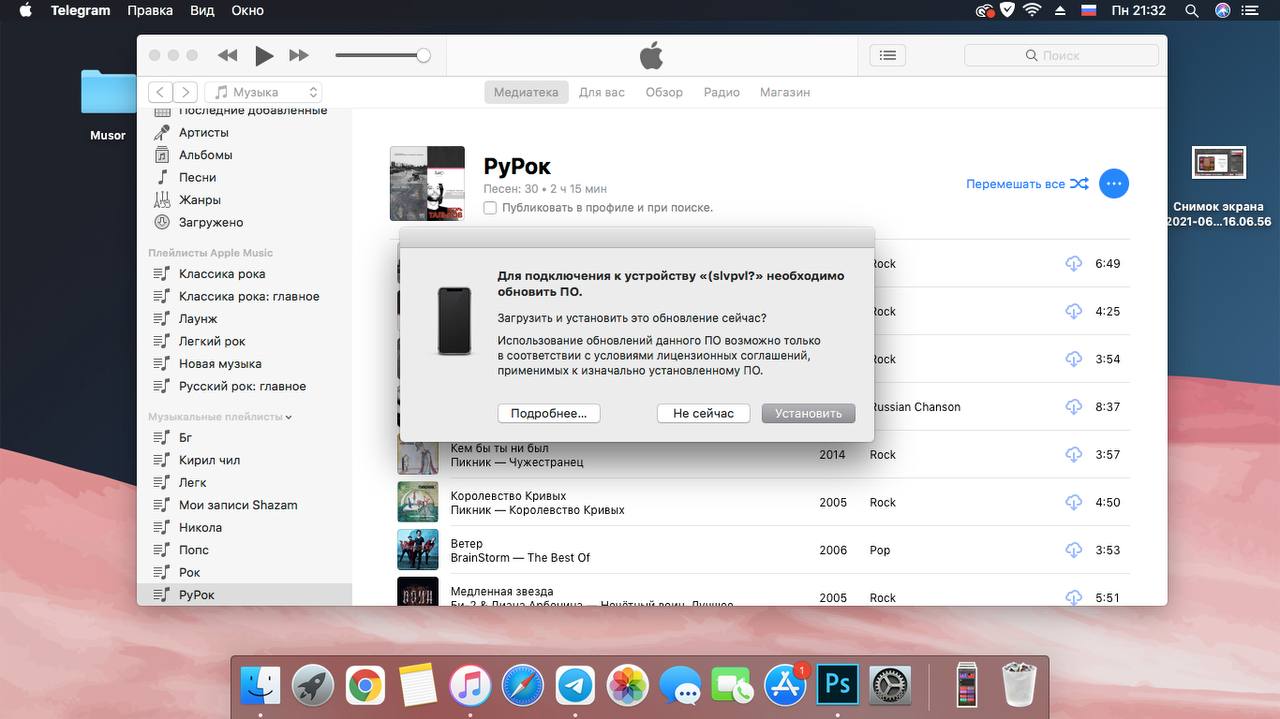Click the Установить dialog button
The image size is (1280, 719).
coord(808,413)
